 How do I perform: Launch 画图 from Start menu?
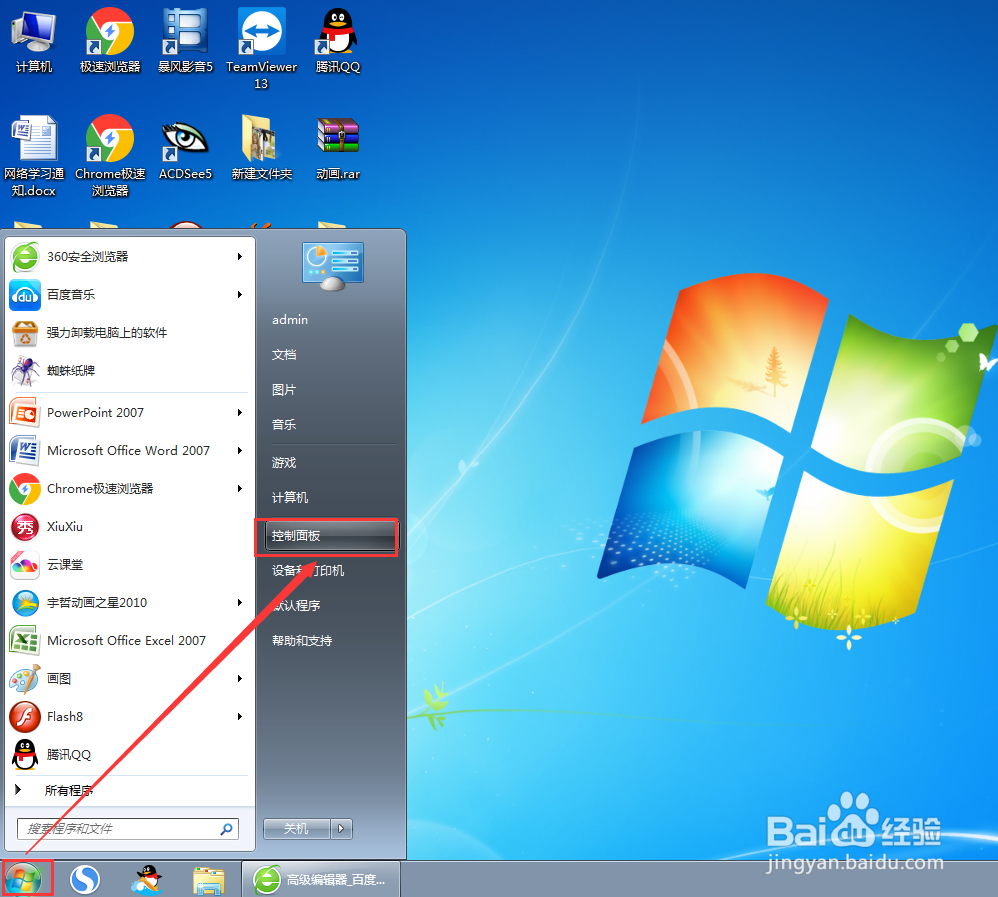(x=127, y=679)
